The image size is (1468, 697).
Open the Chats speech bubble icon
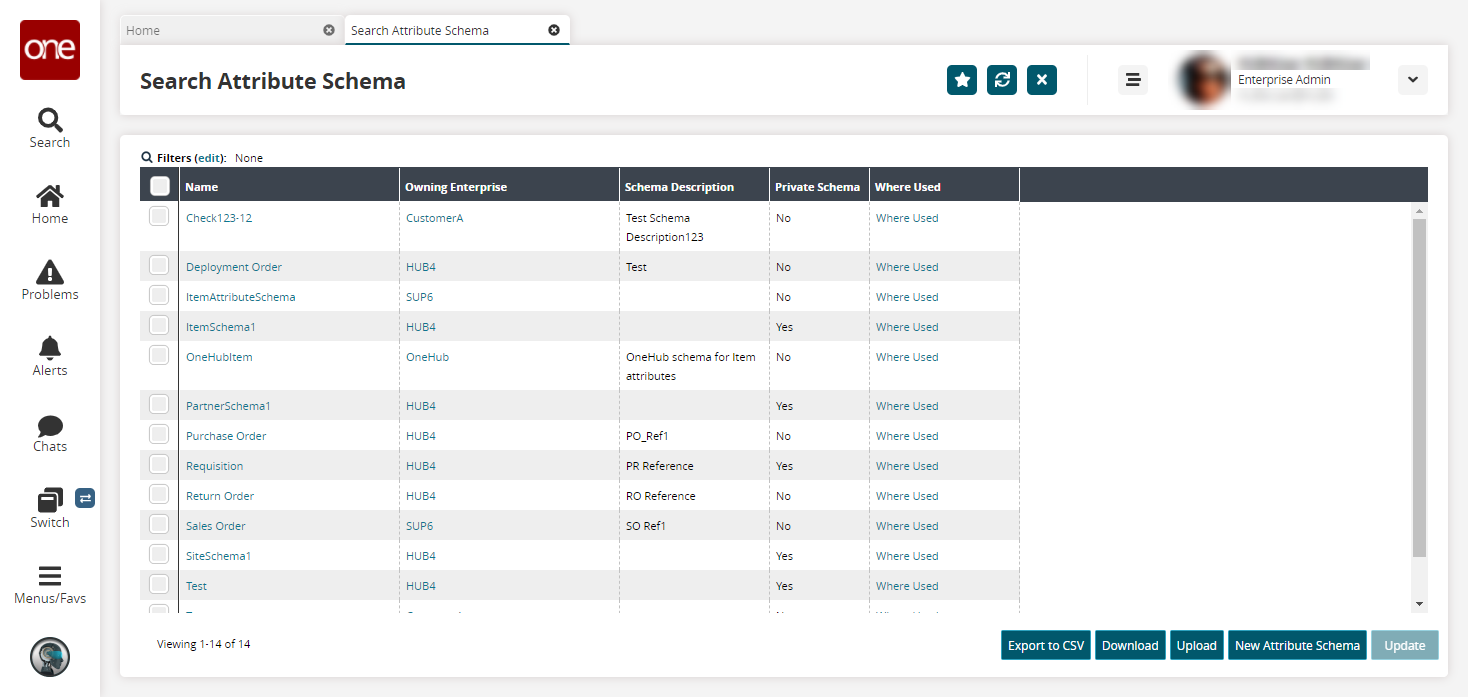49,426
